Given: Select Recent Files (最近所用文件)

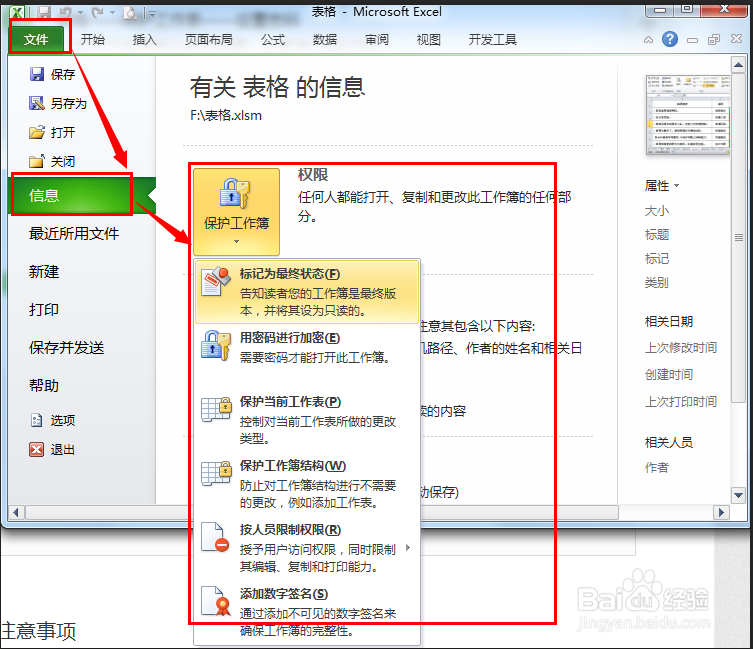Looking at the screenshot, I should point(74,233).
